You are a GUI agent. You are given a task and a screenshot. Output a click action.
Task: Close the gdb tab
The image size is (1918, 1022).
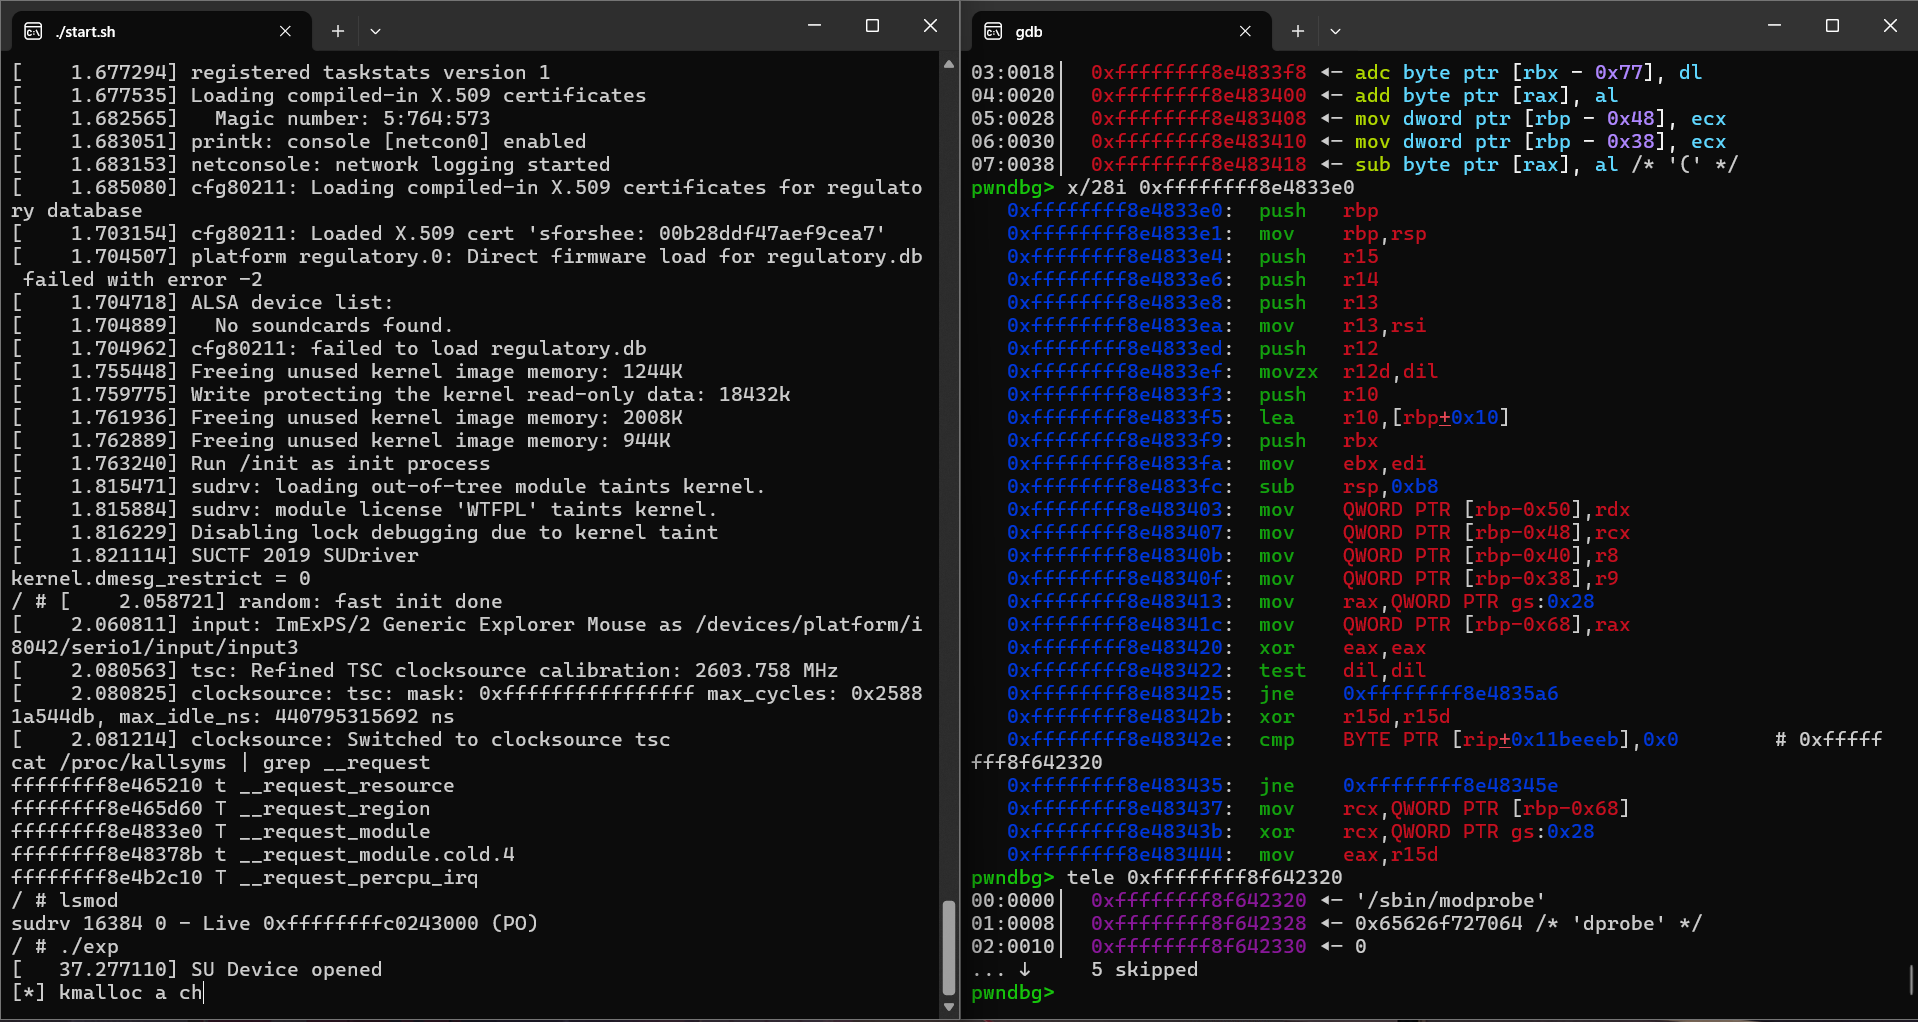1245,31
